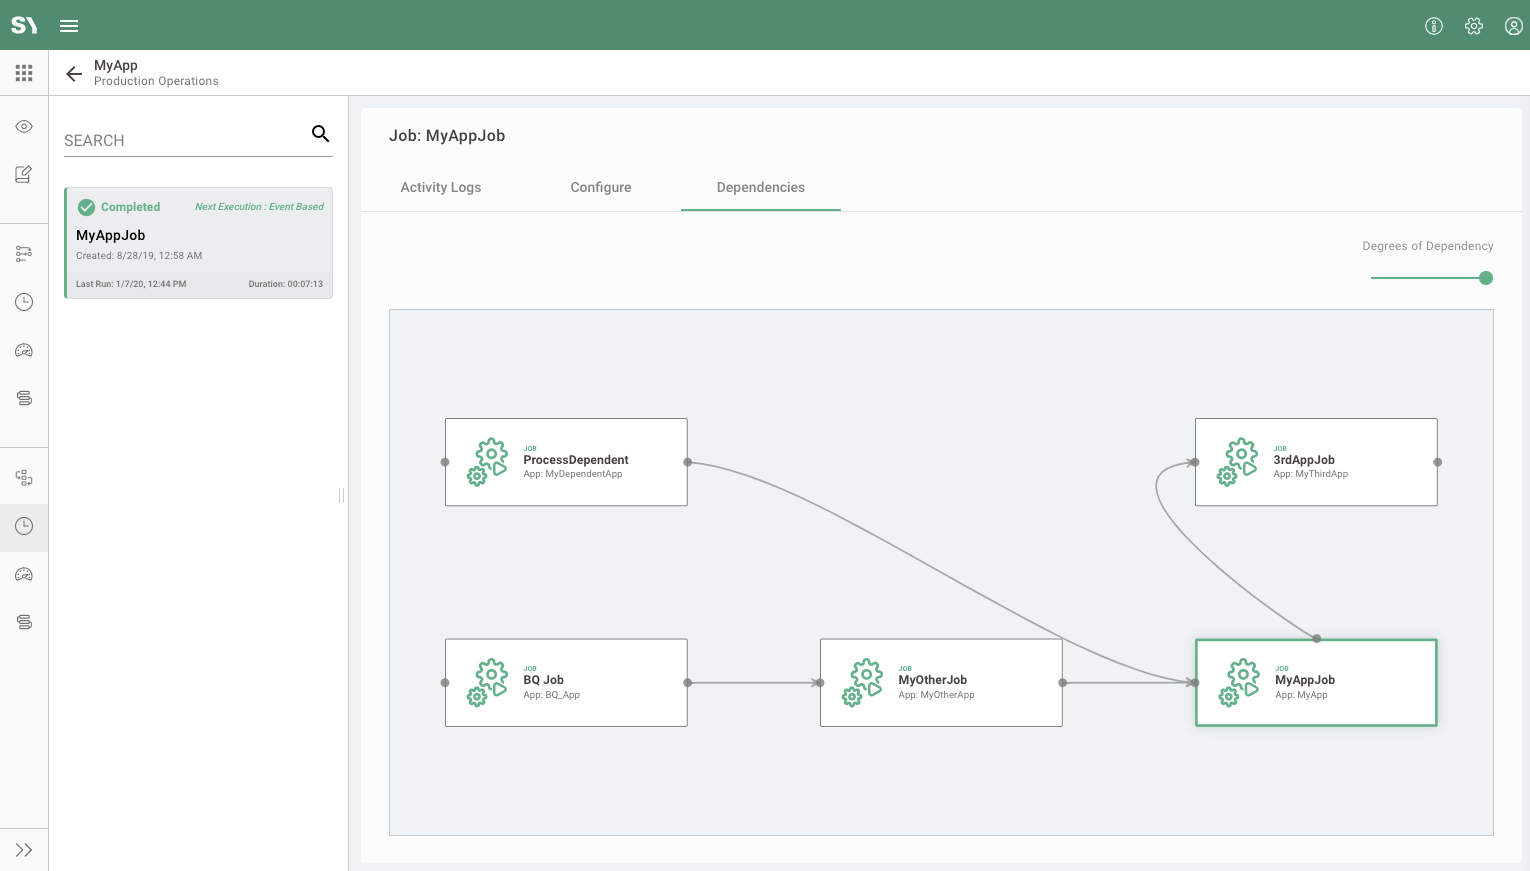
Task: Click the info icon in top bar
Action: pos(1433,26)
